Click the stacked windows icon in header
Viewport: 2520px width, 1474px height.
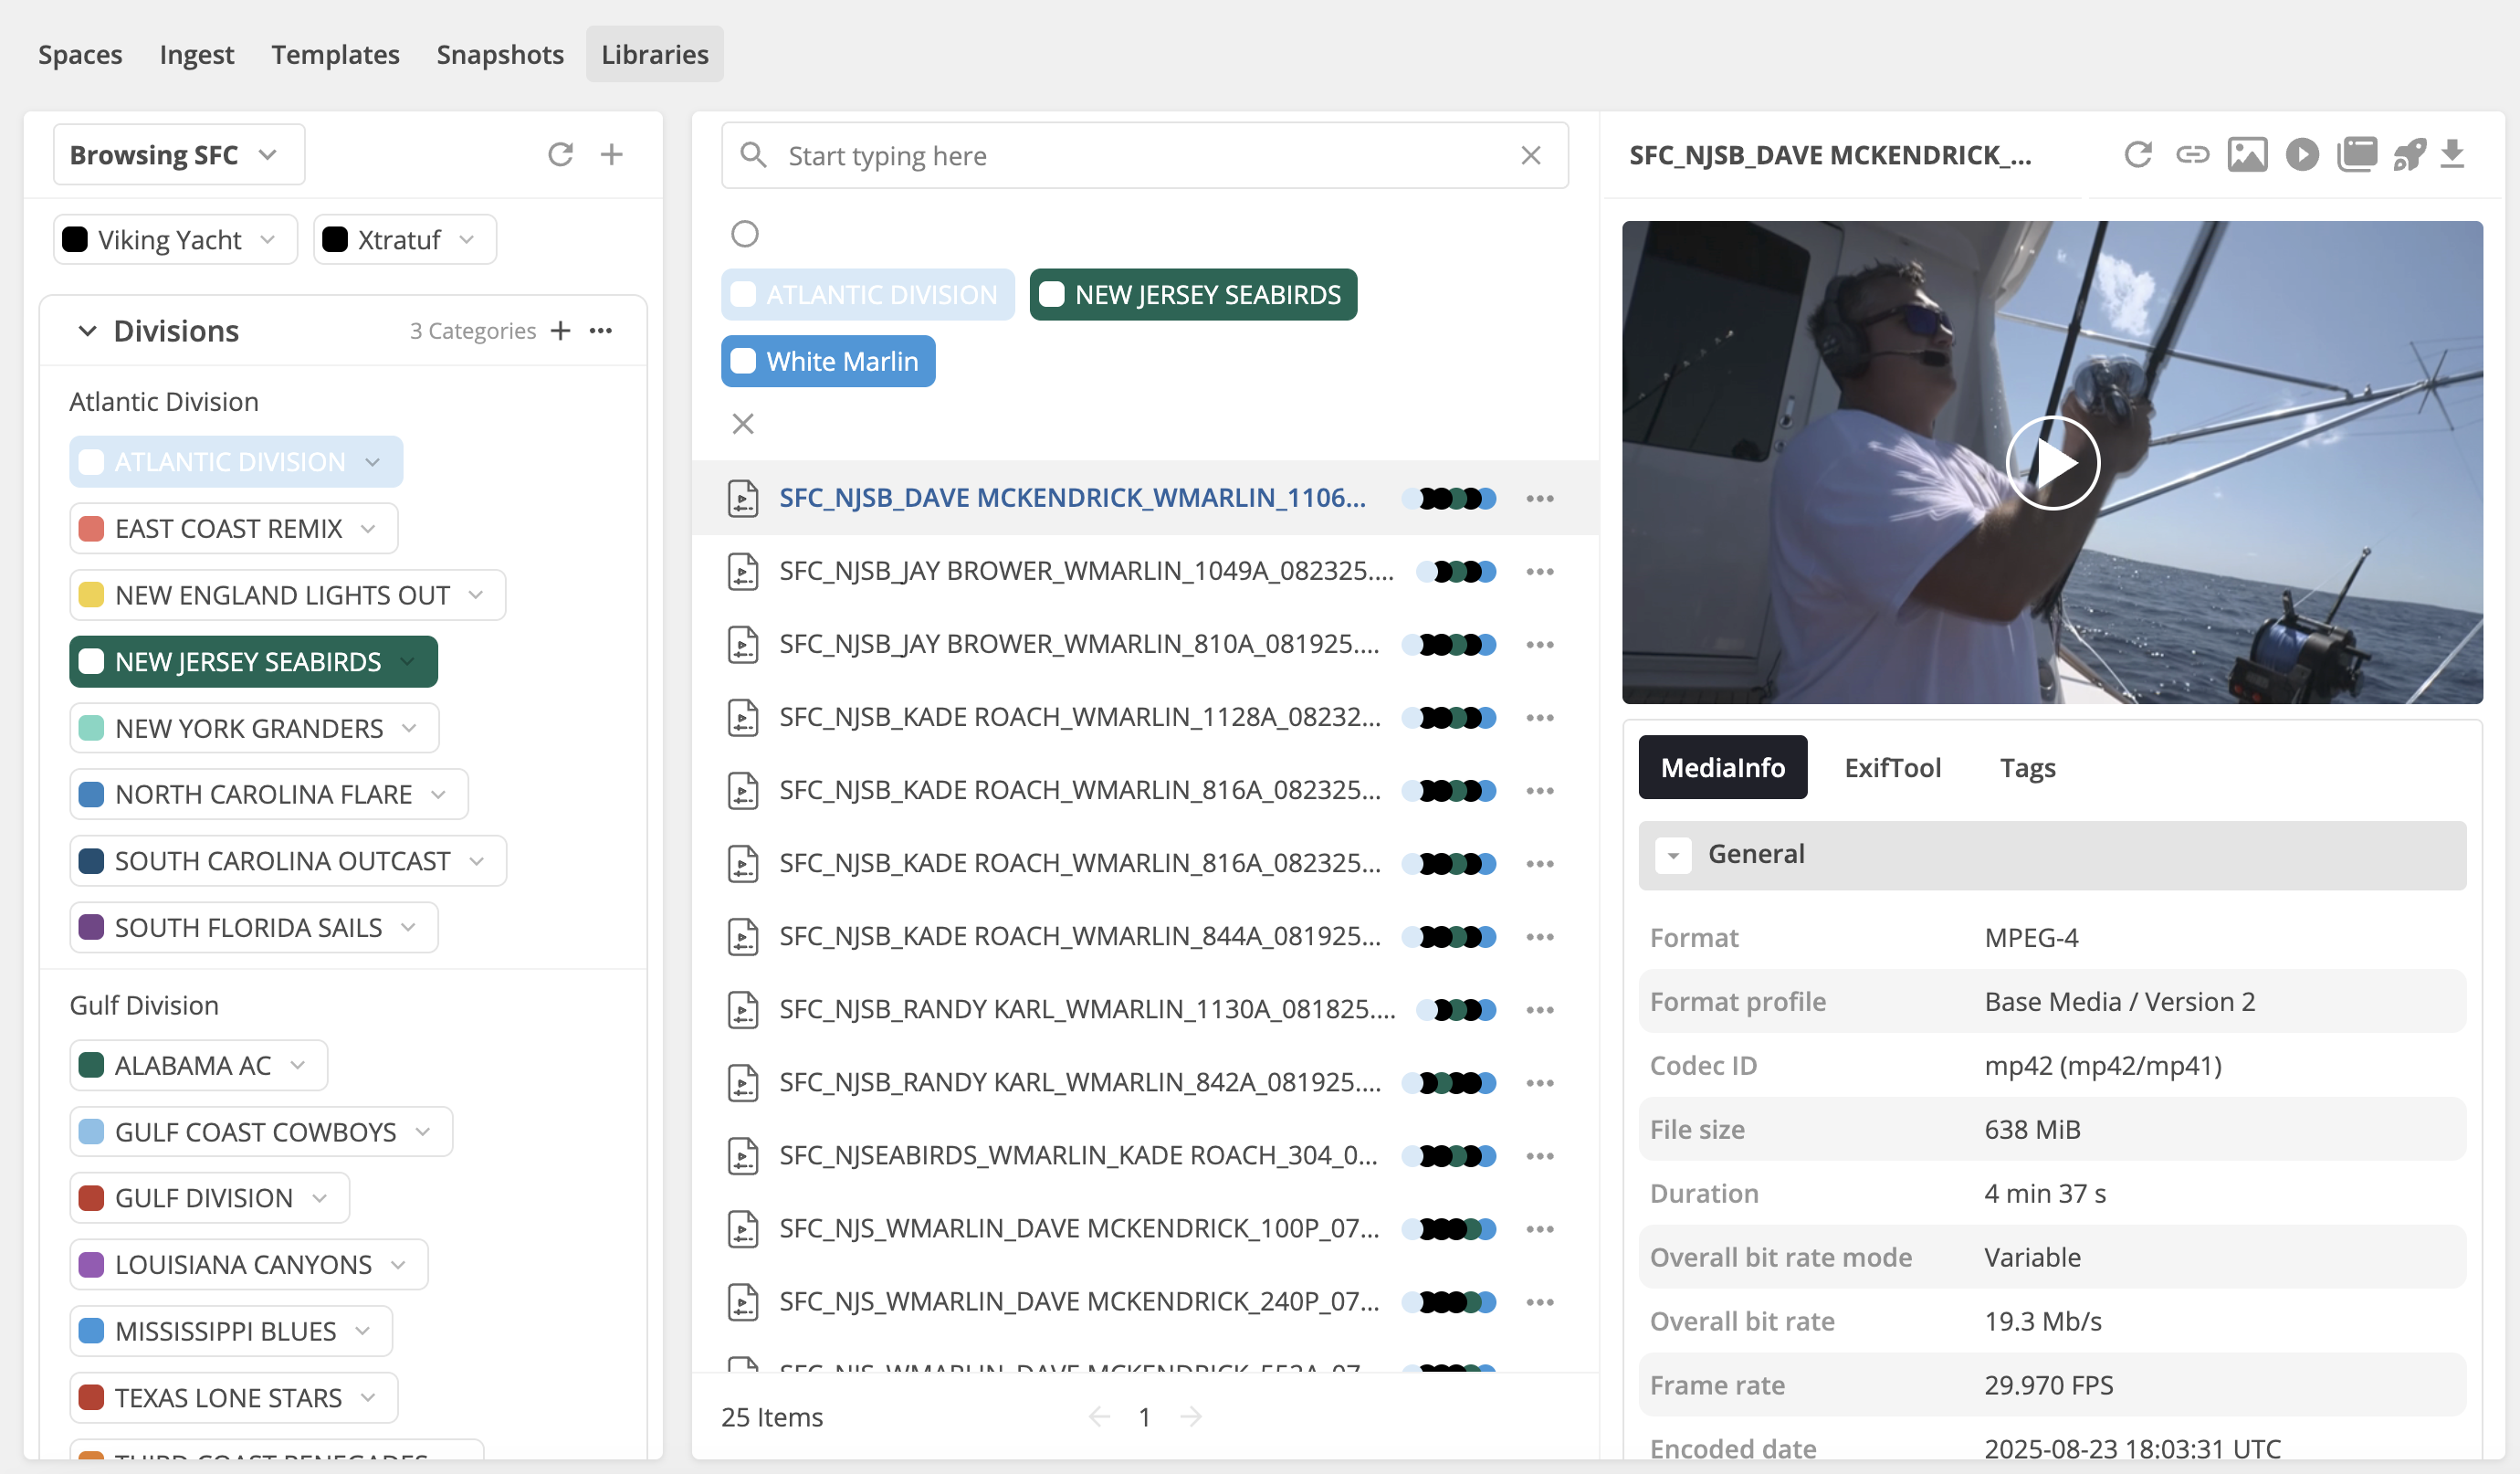(x=2356, y=154)
